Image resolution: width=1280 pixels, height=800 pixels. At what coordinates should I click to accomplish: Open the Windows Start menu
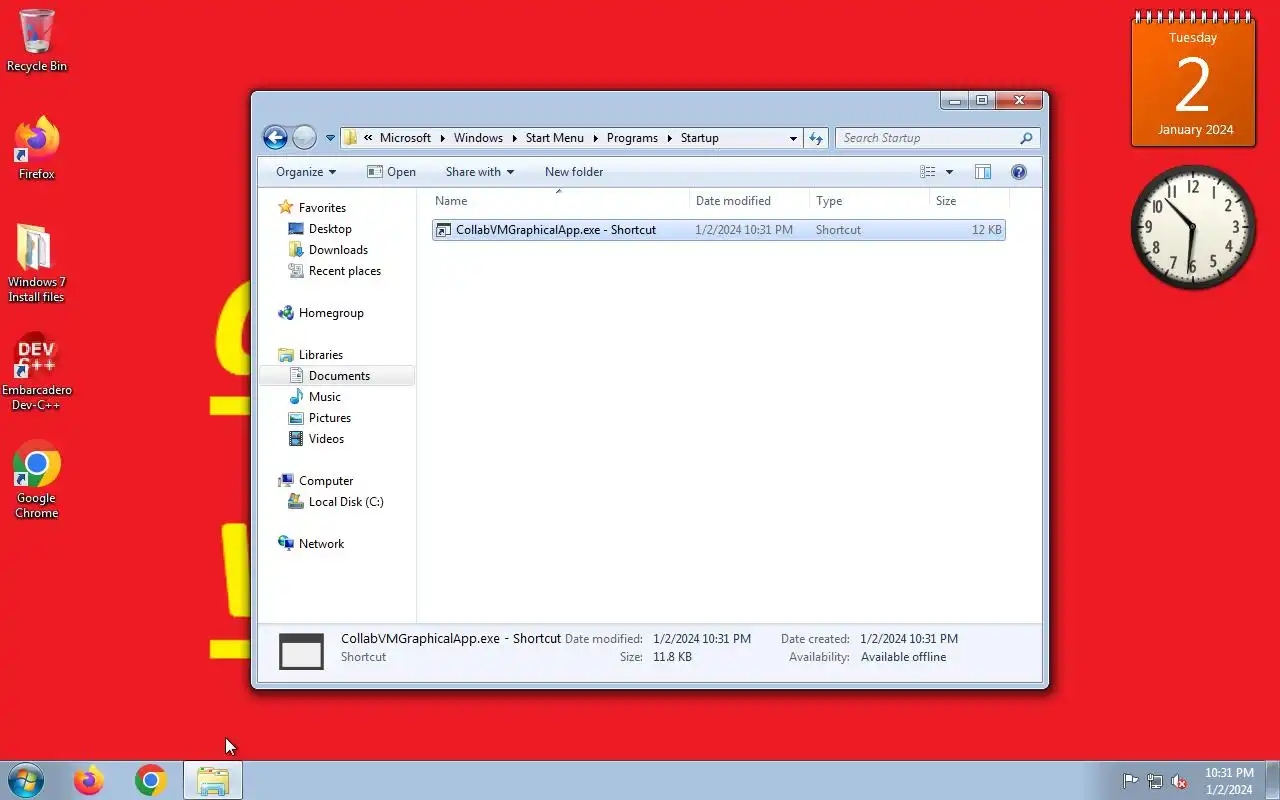pyautogui.click(x=25, y=780)
